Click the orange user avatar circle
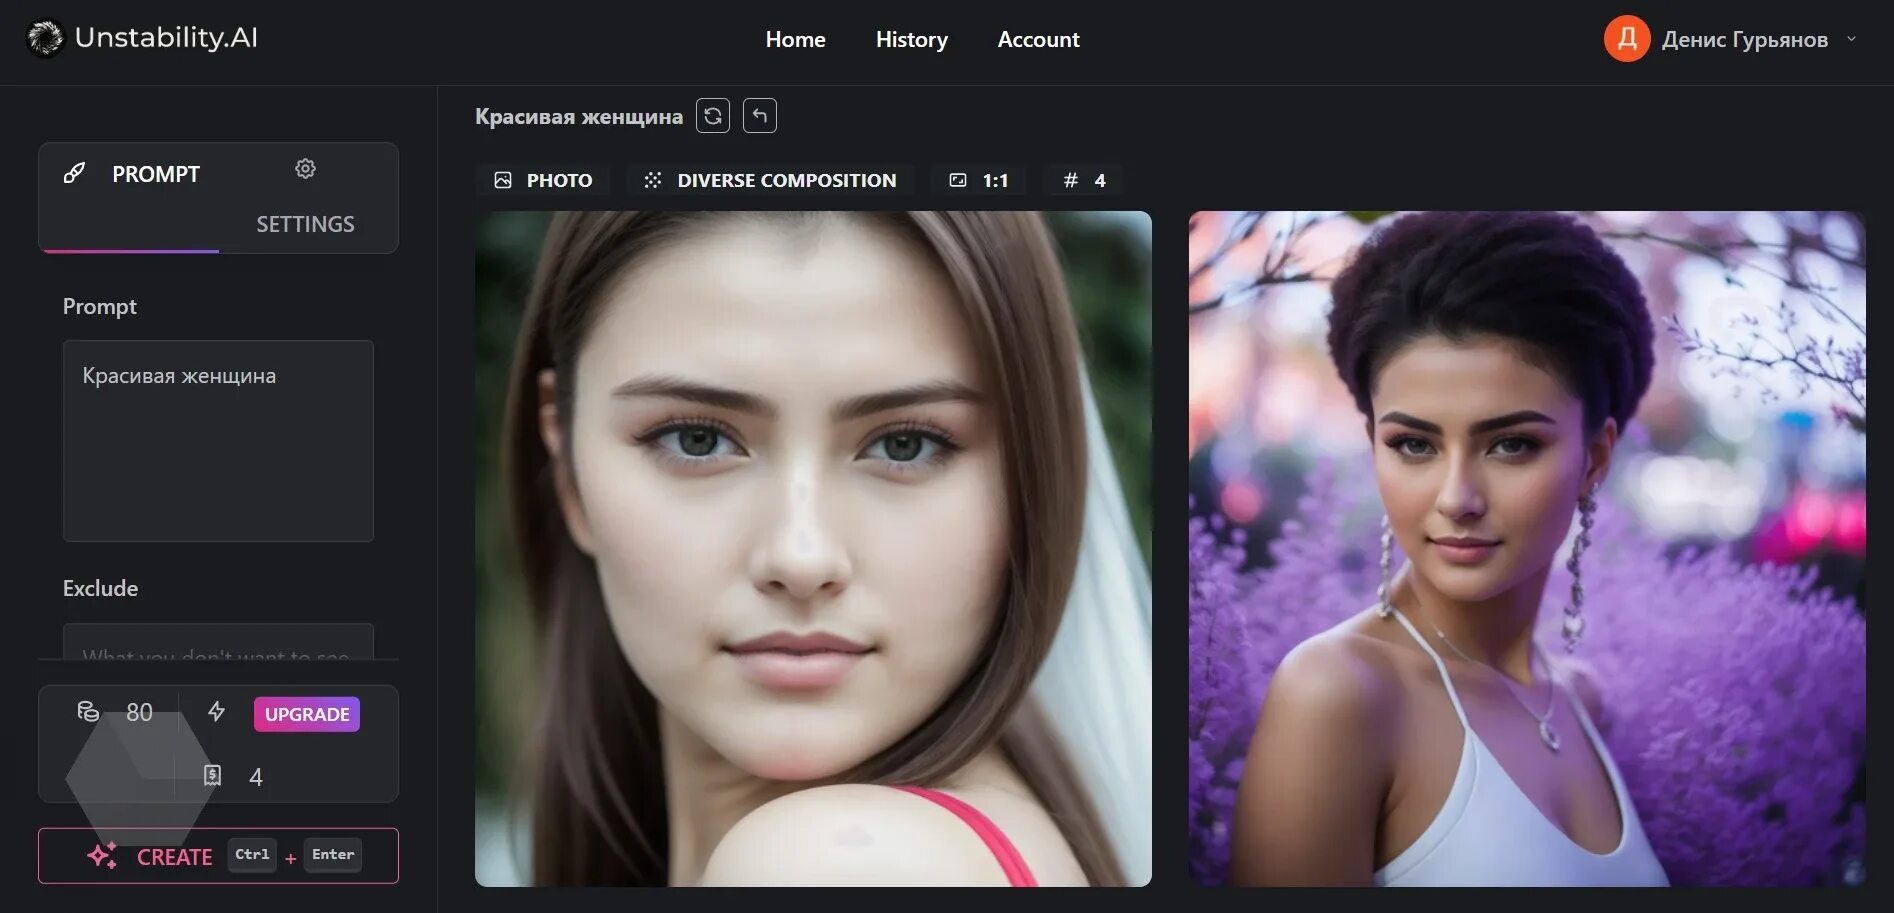This screenshot has height=913, width=1894. click(1627, 39)
